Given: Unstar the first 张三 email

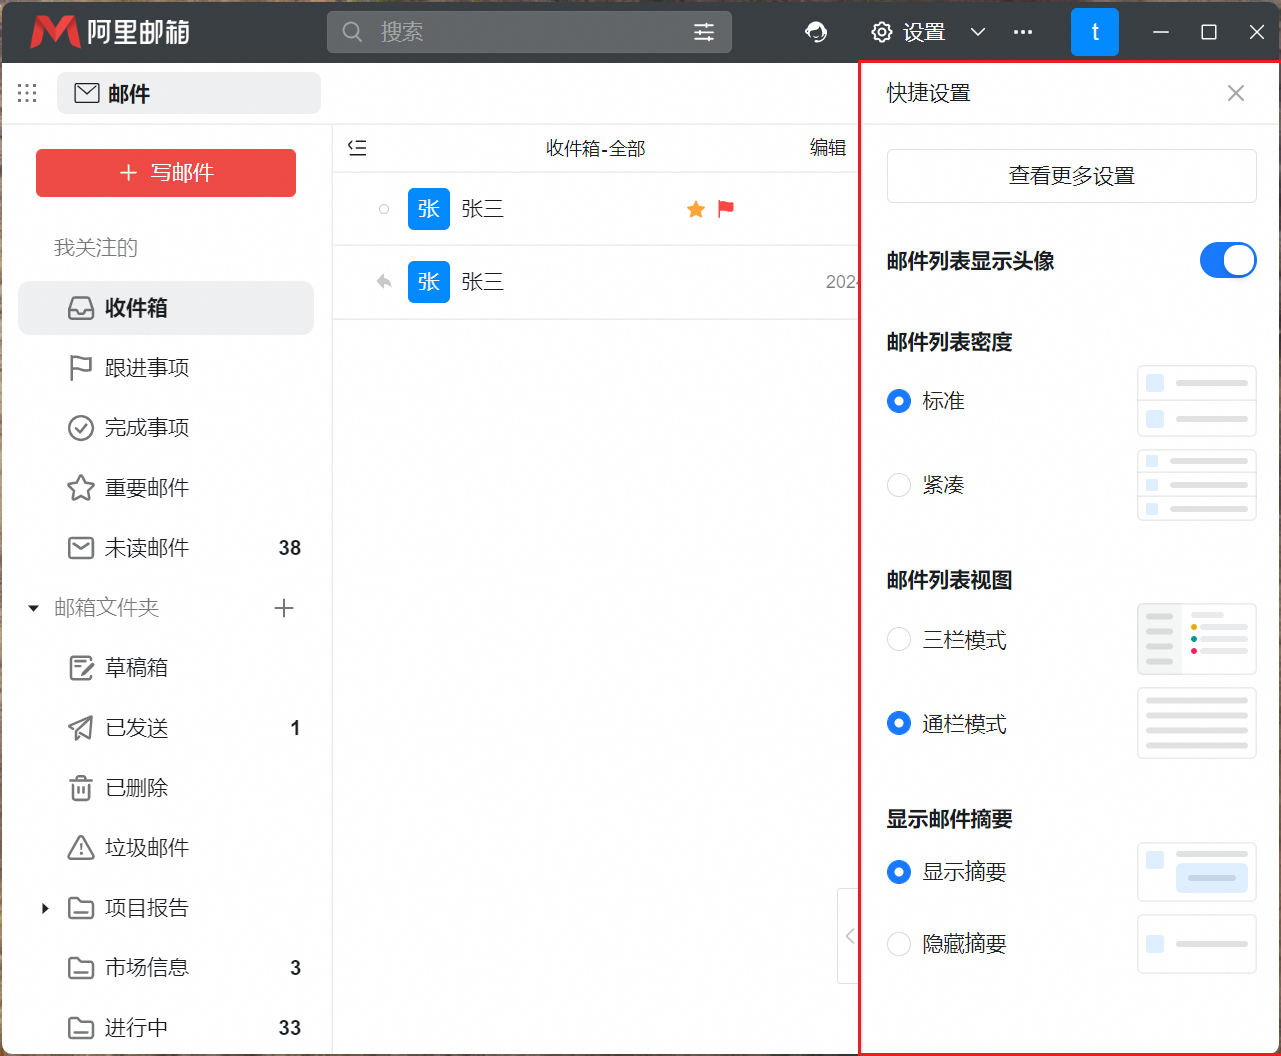Looking at the screenshot, I should 696,209.
